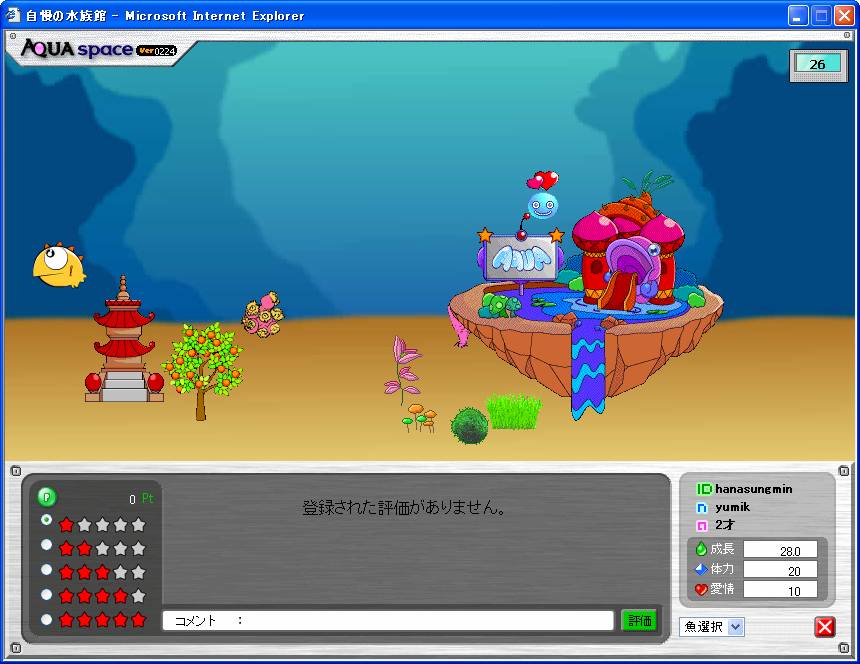Open the 魚選択 fish selection dropdown
Screen dimensions: 860x664
point(712,627)
